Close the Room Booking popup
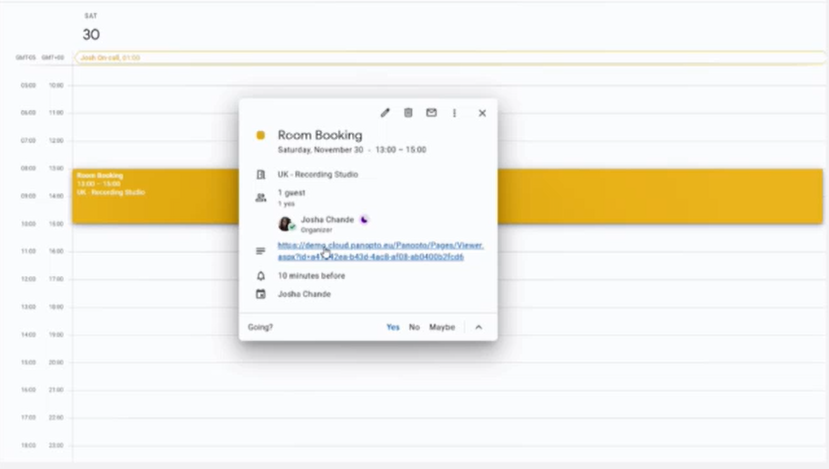Image resolution: width=829 pixels, height=469 pixels. [x=482, y=113]
